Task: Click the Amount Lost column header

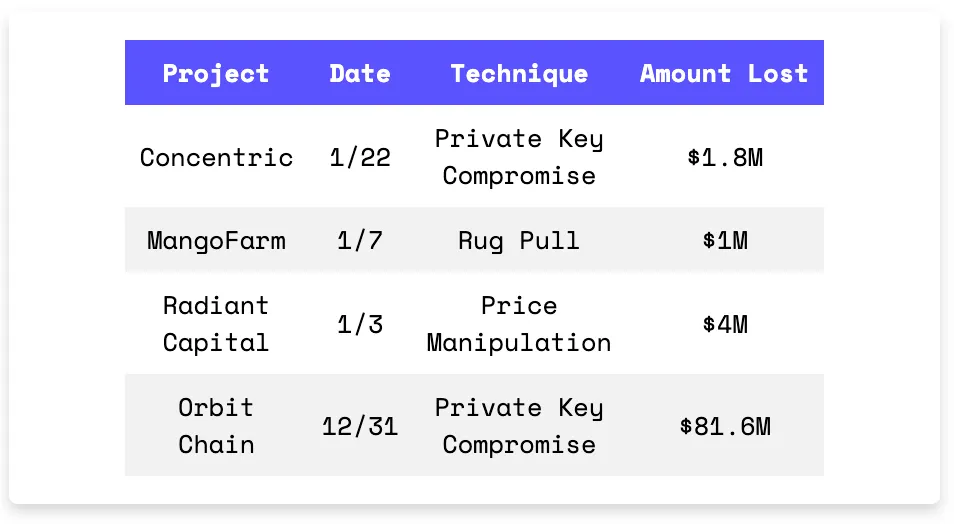Action: point(724,74)
